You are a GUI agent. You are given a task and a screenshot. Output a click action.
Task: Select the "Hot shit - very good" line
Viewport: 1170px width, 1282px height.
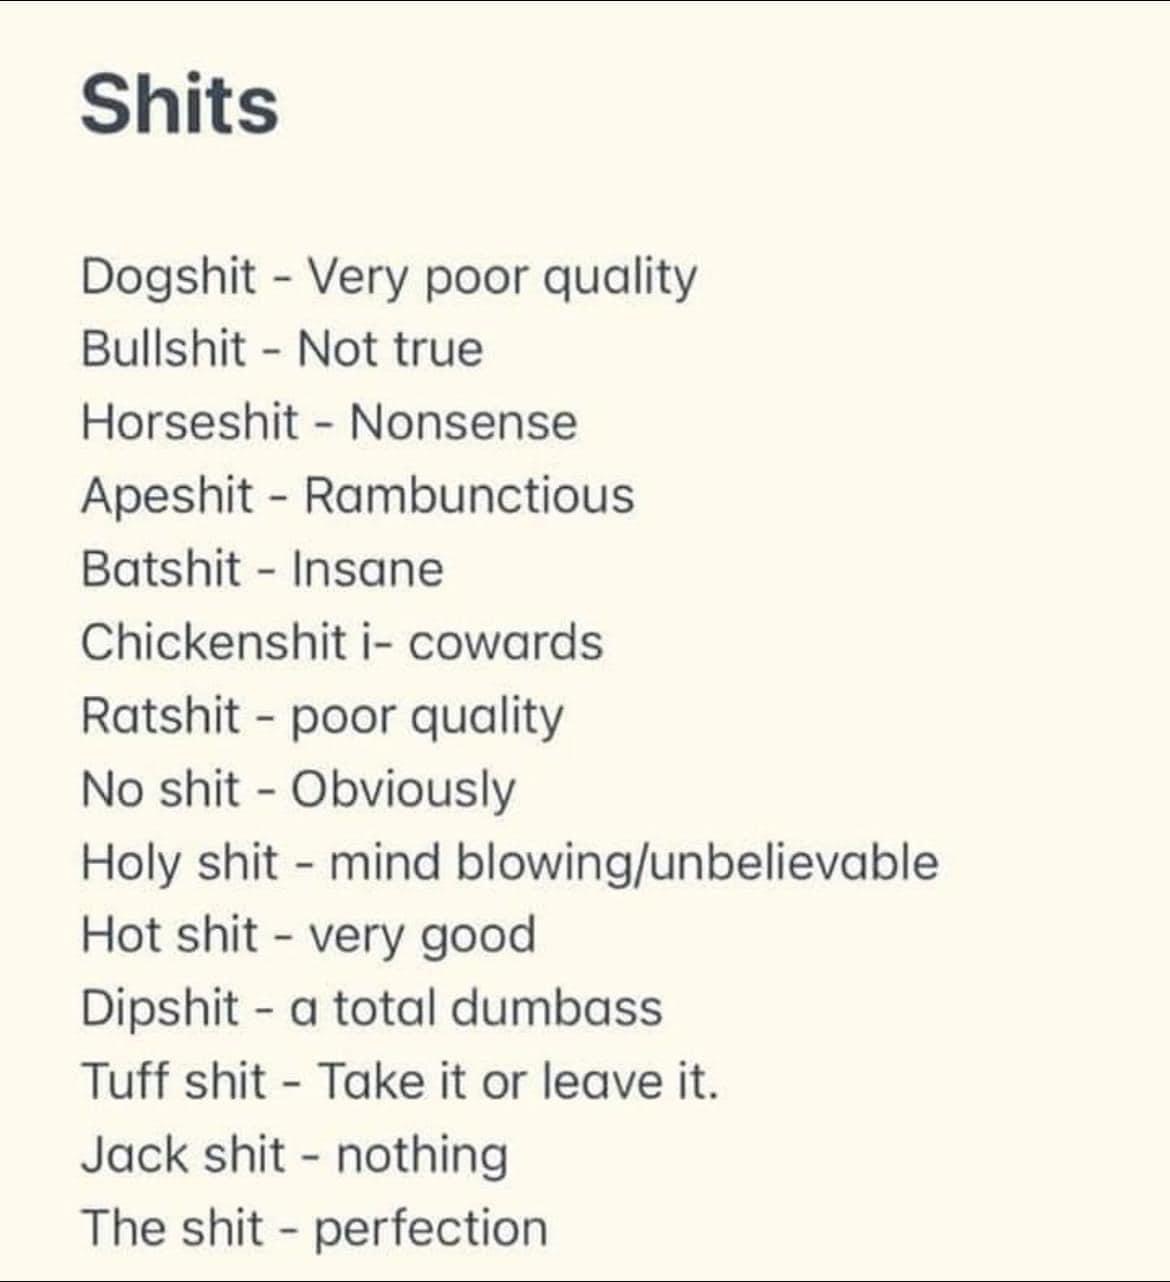(x=308, y=935)
